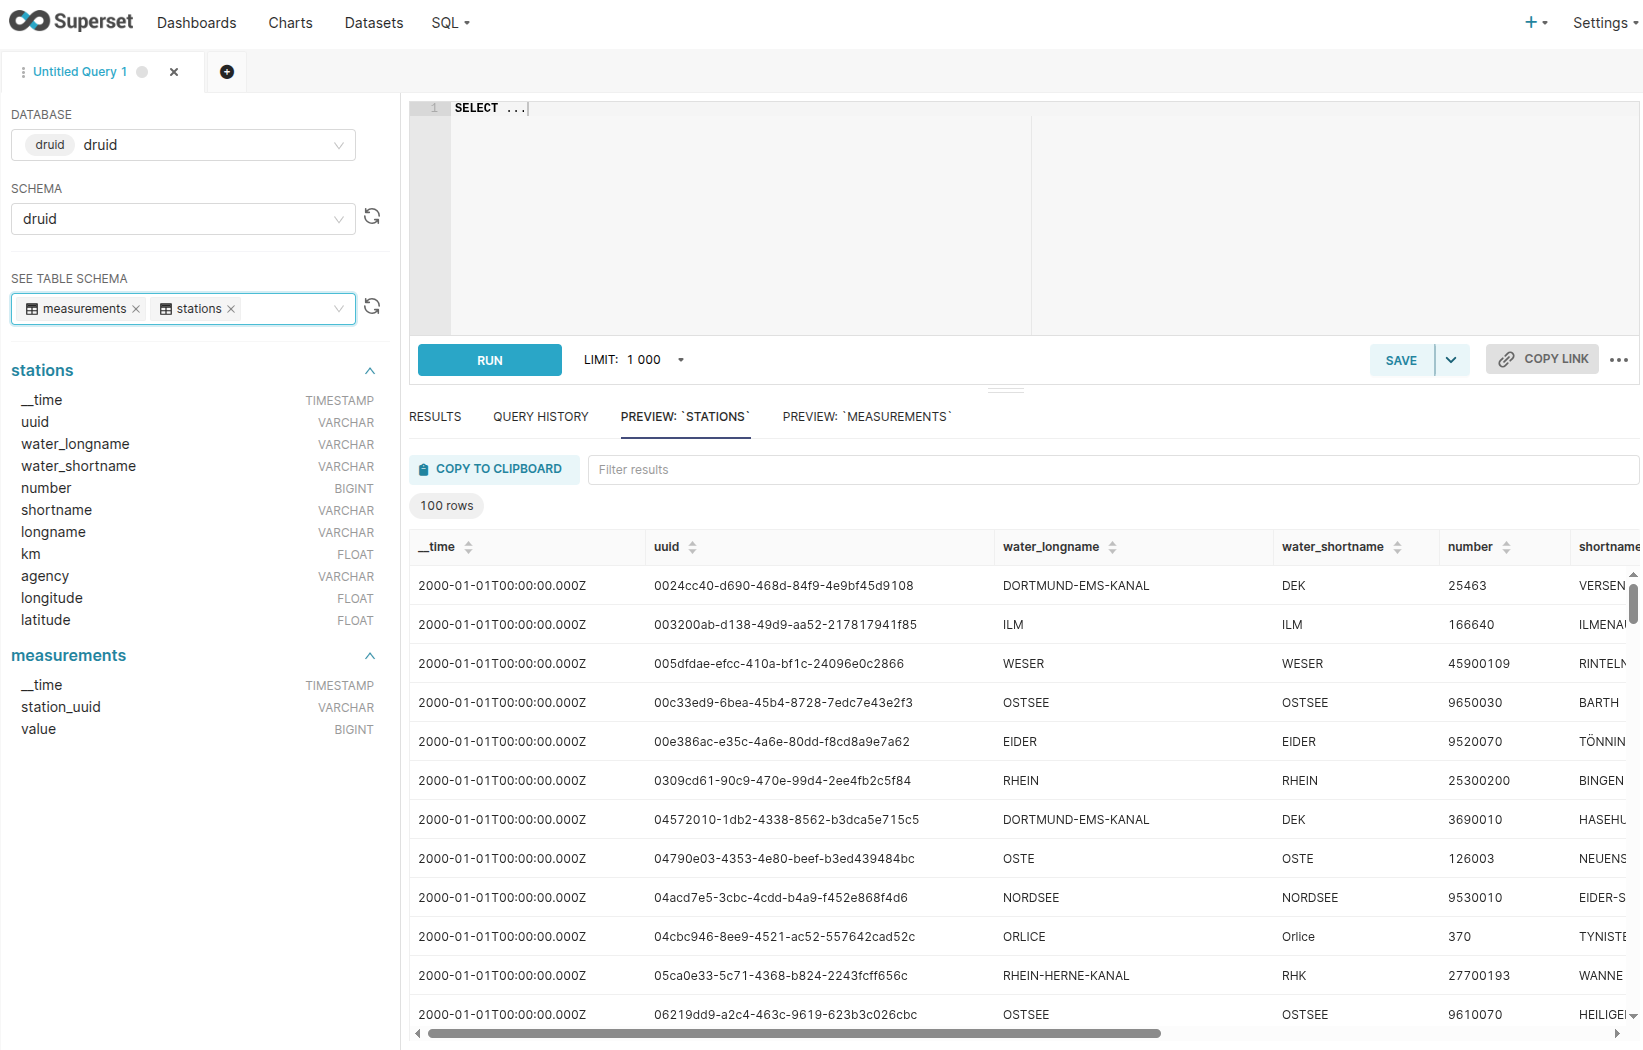Open the row LIMIT dropdown
Viewport: 1643px width, 1050px height.
680,360
